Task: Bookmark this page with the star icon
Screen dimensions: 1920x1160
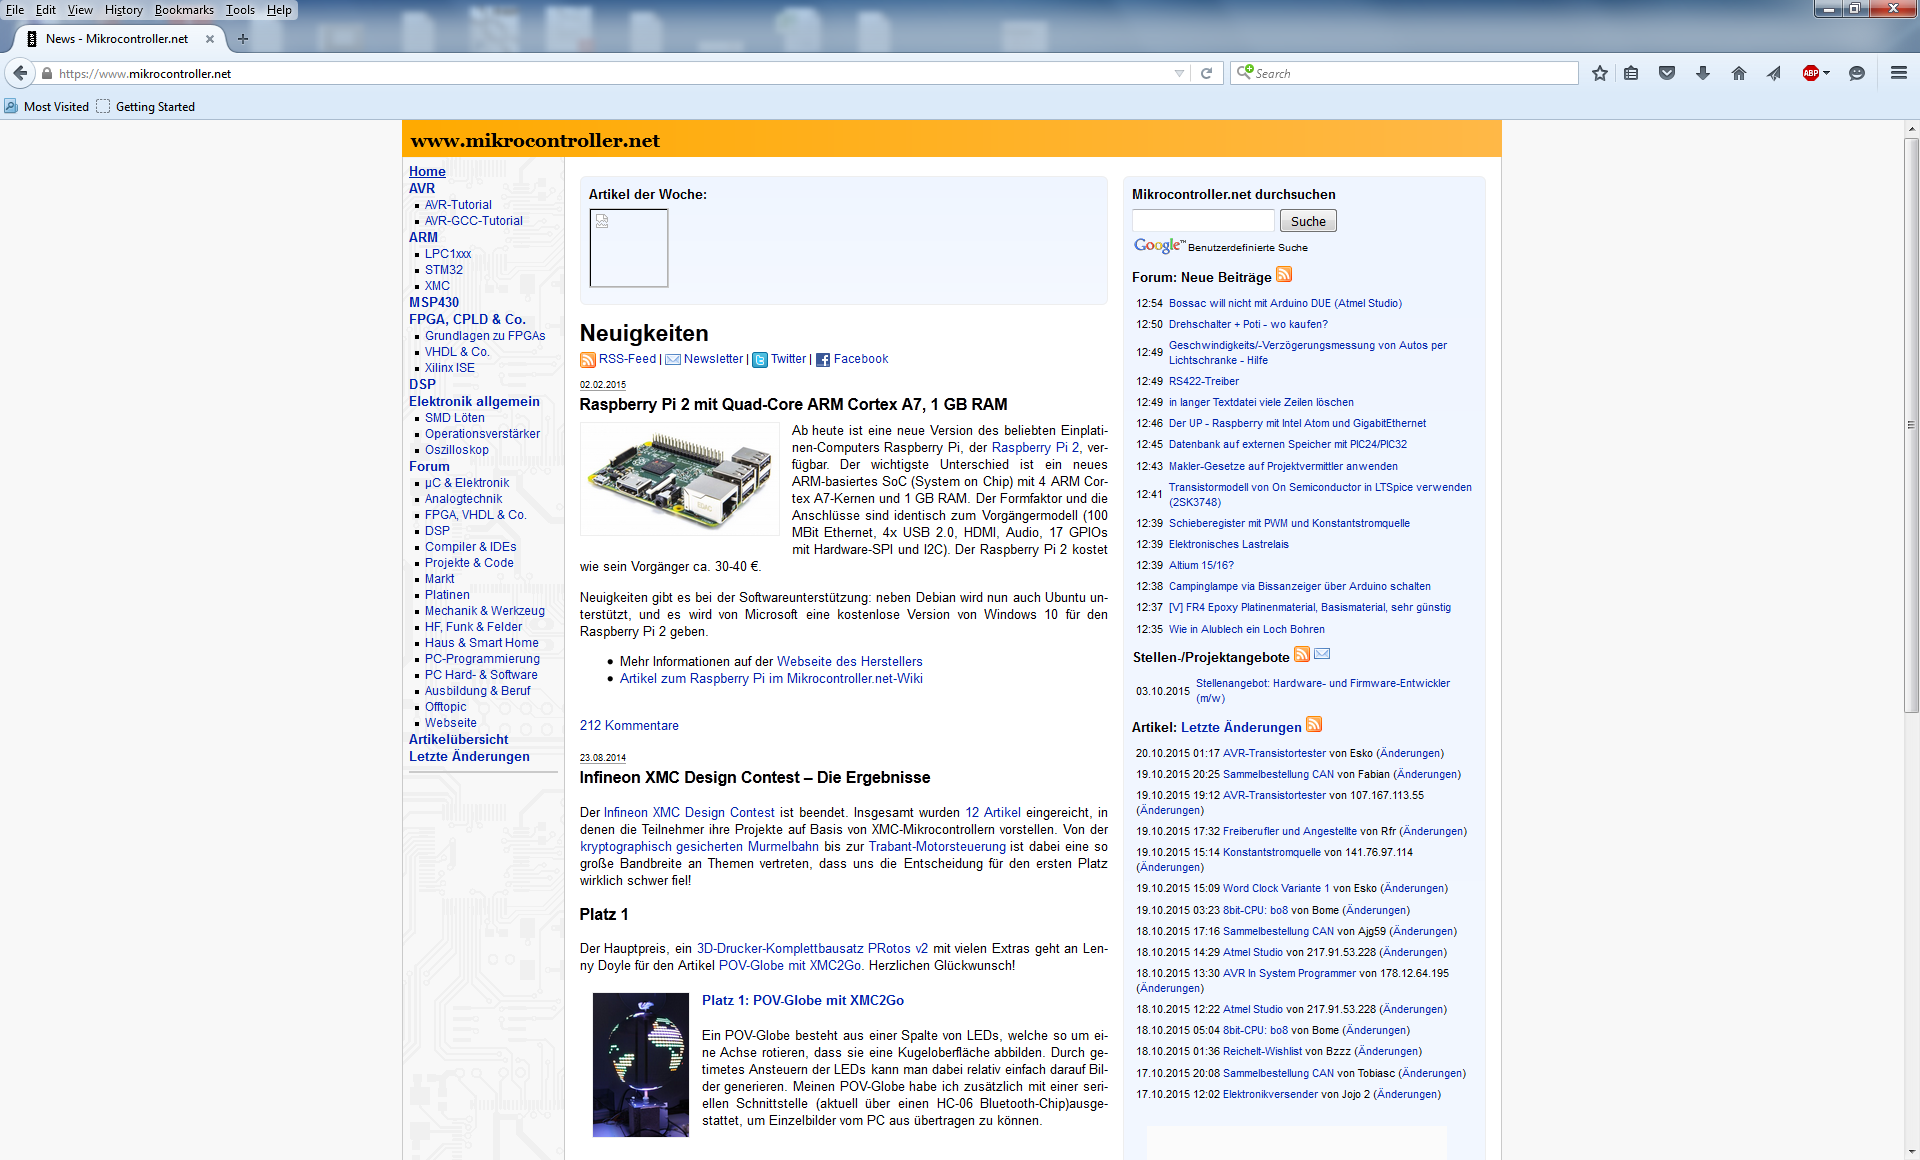Action: (x=1600, y=73)
